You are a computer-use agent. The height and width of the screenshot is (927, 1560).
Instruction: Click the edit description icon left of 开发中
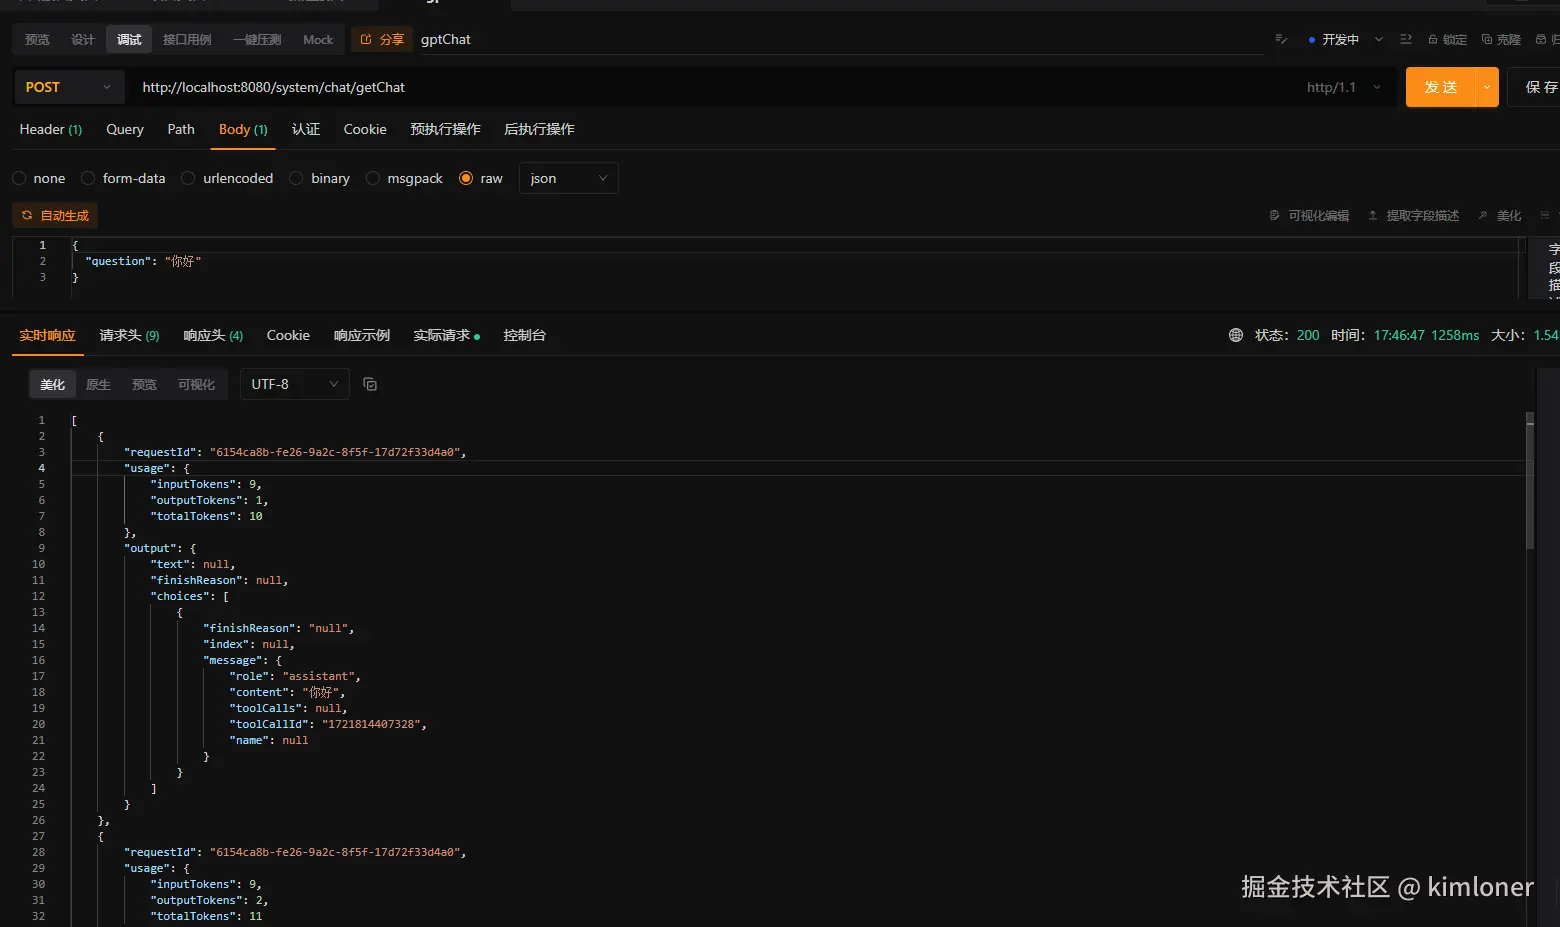(1281, 39)
